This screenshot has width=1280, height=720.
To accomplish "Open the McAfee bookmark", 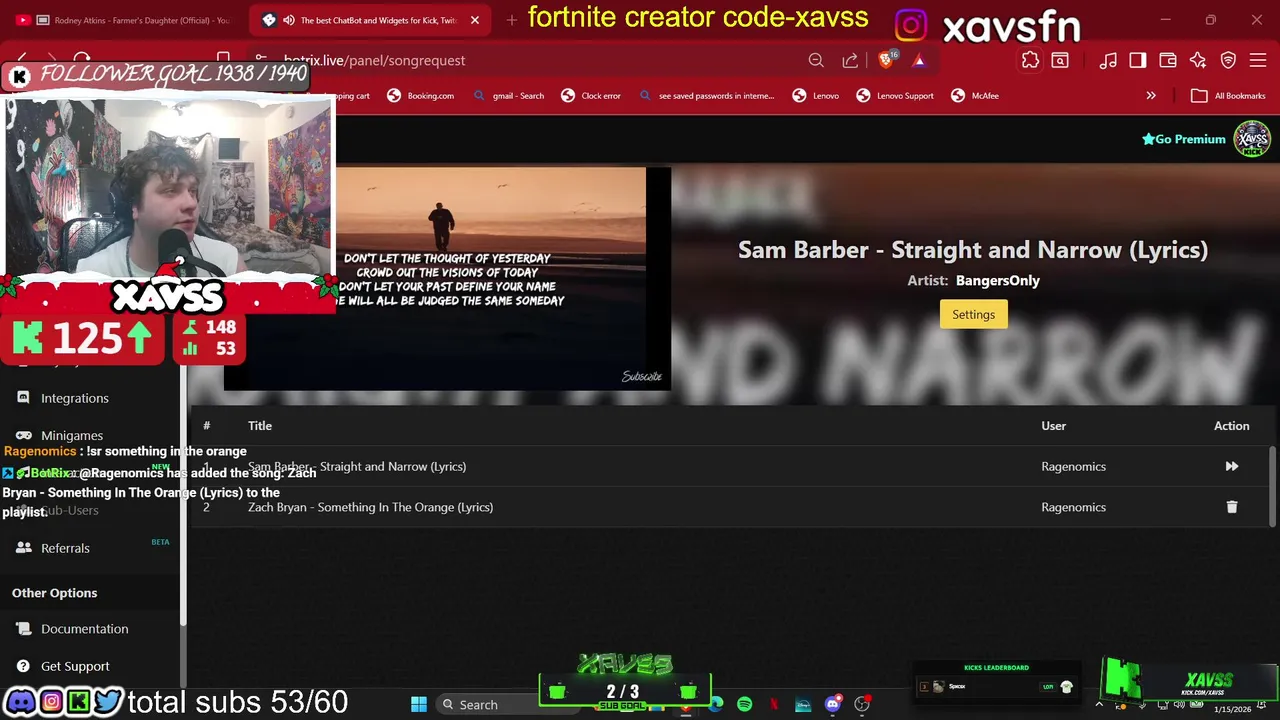I will [x=975, y=96].
